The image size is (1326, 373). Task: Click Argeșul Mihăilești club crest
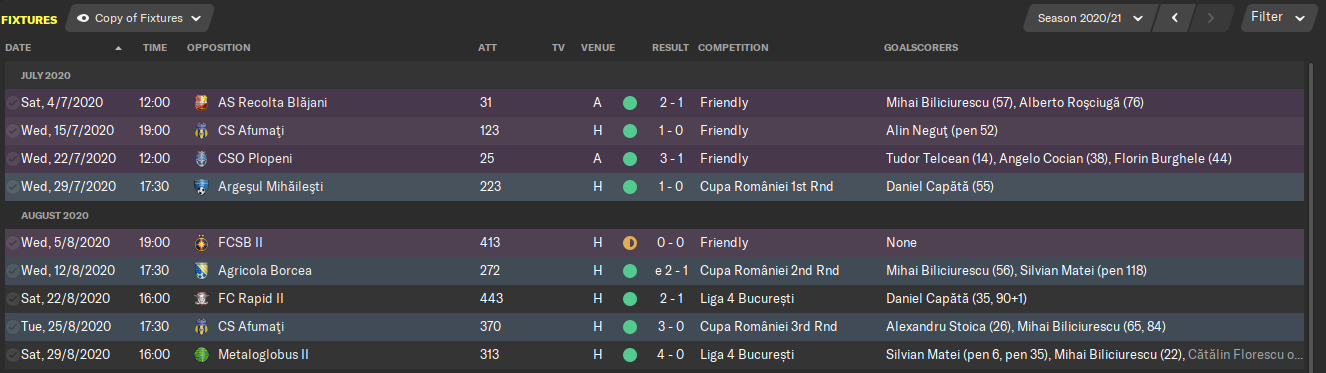pos(201,187)
